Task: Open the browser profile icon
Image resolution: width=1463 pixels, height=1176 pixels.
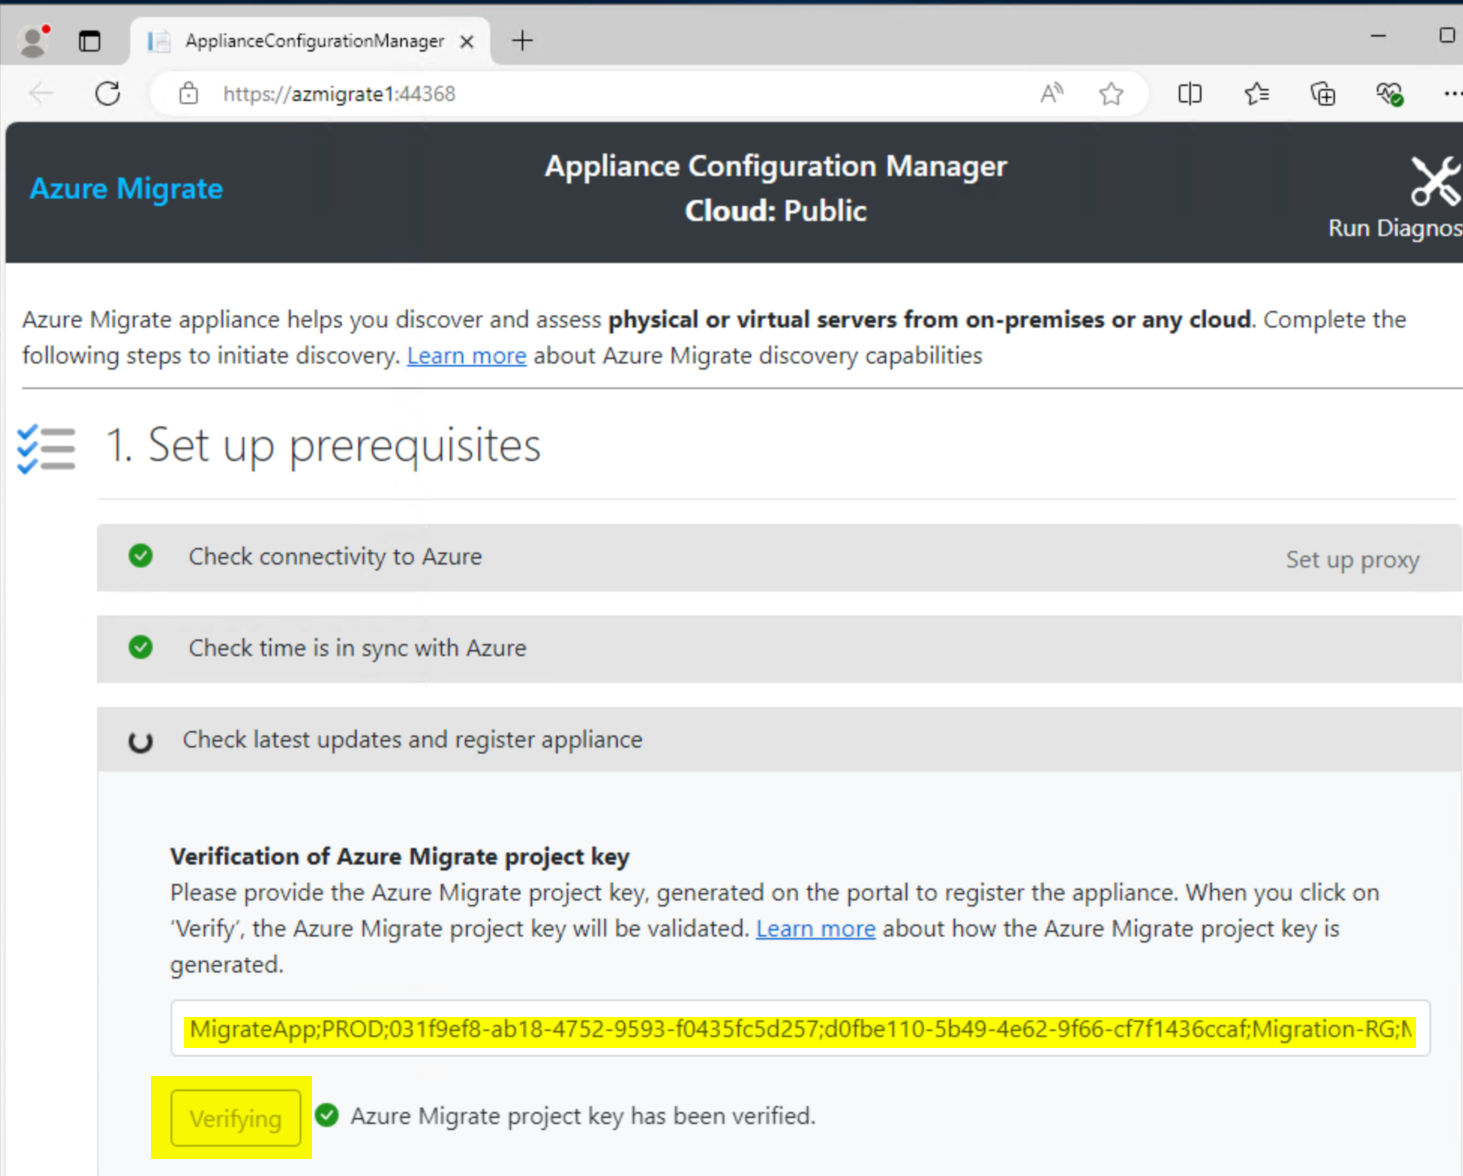Action: click(35, 40)
